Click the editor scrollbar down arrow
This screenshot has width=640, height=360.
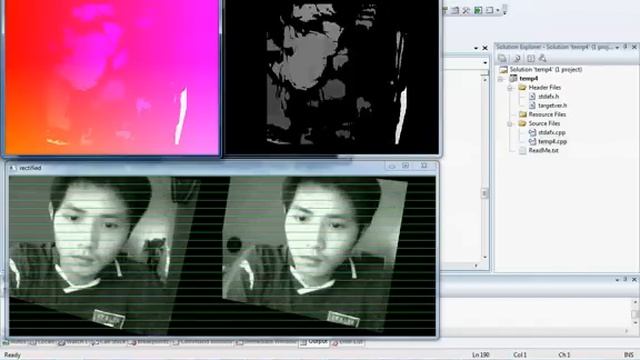tap(485, 257)
